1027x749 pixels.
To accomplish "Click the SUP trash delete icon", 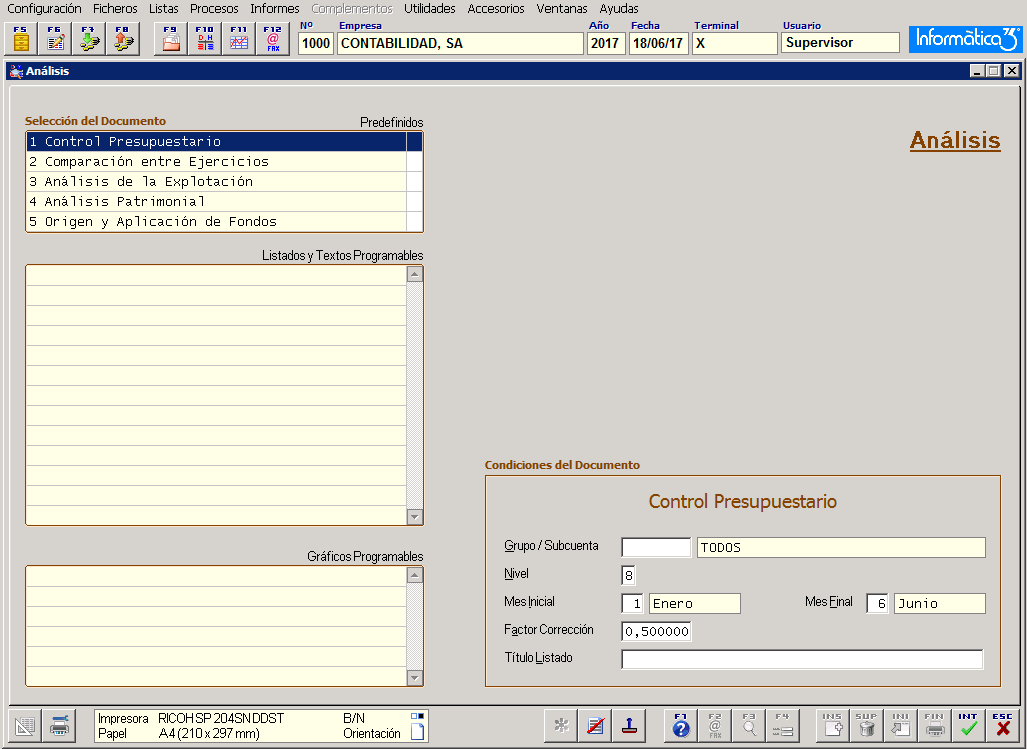I will click(x=867, y=725).
